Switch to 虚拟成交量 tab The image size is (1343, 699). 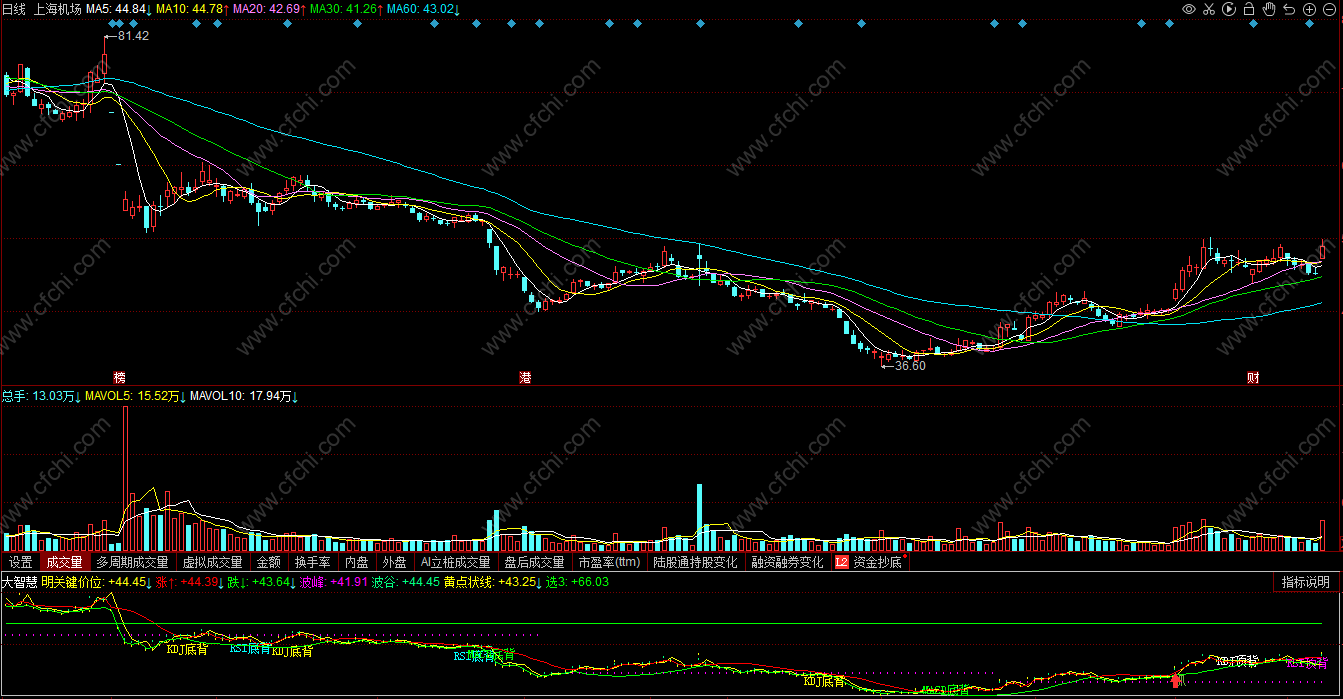pos(212,562)
